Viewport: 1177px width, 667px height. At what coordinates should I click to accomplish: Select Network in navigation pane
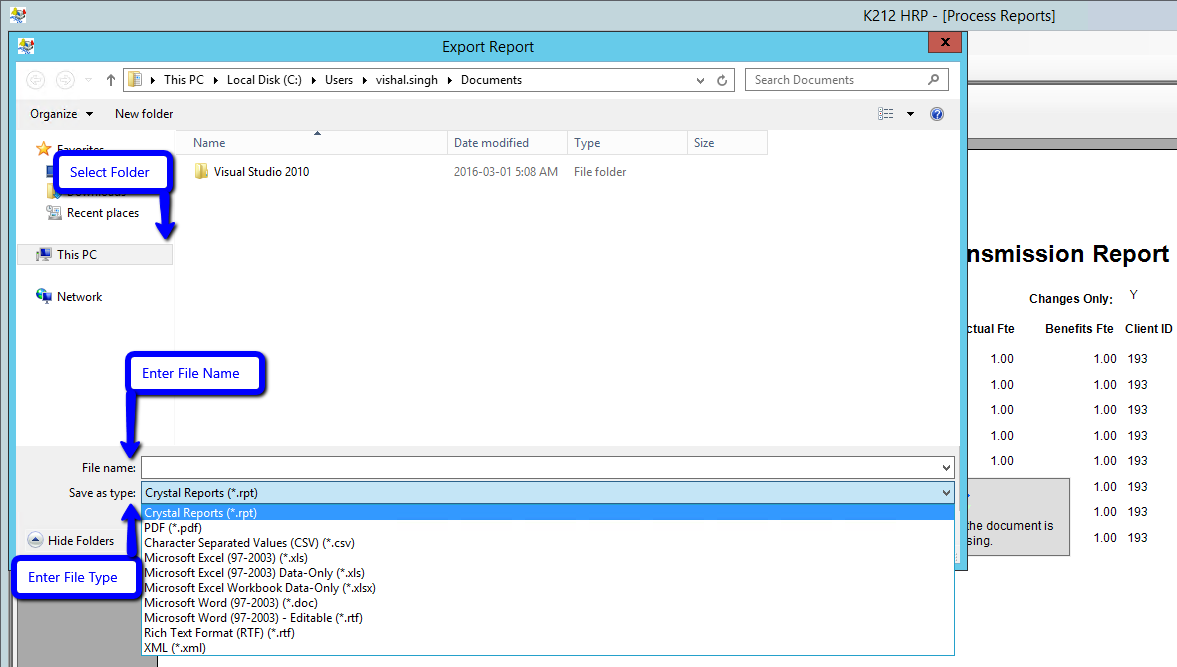(79, 297)
